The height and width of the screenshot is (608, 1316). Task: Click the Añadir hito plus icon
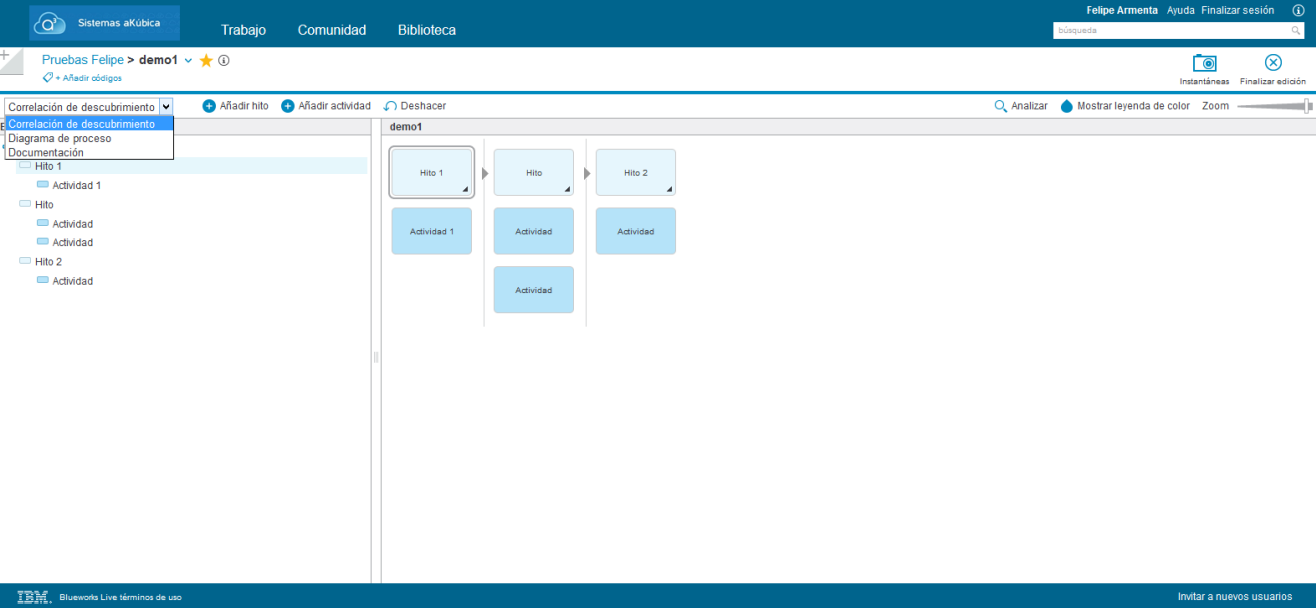click(x=209, y=106)
